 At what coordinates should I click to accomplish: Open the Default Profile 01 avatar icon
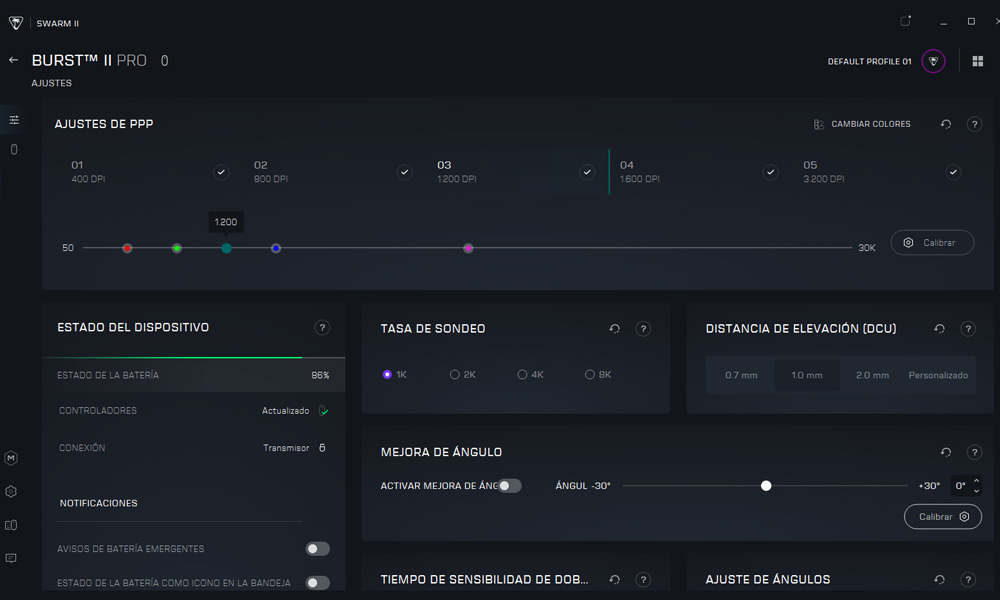[x=933, y=61]
